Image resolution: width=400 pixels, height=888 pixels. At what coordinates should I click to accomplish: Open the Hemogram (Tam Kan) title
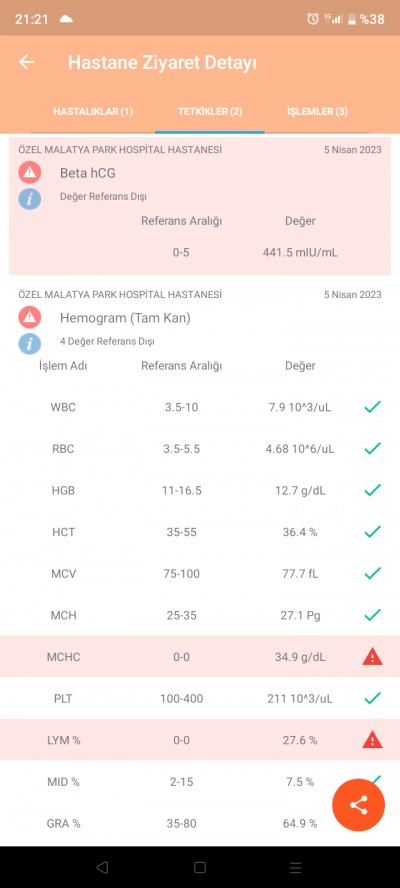click(125, 318)
